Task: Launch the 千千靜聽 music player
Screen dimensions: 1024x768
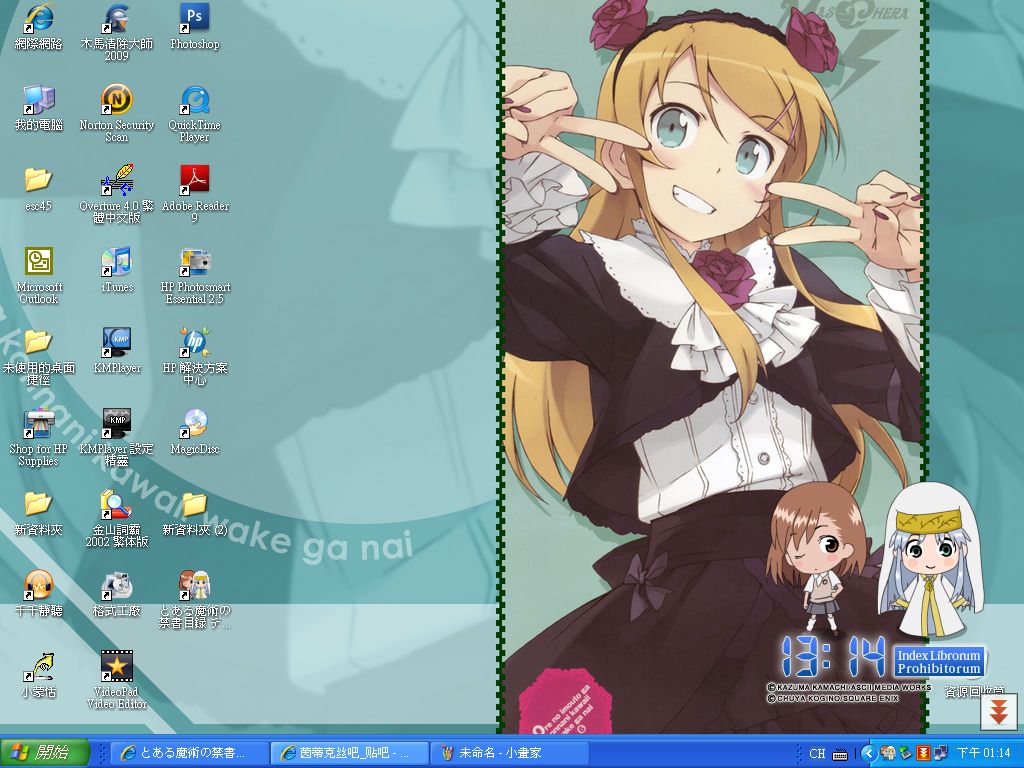Action: 39,594
